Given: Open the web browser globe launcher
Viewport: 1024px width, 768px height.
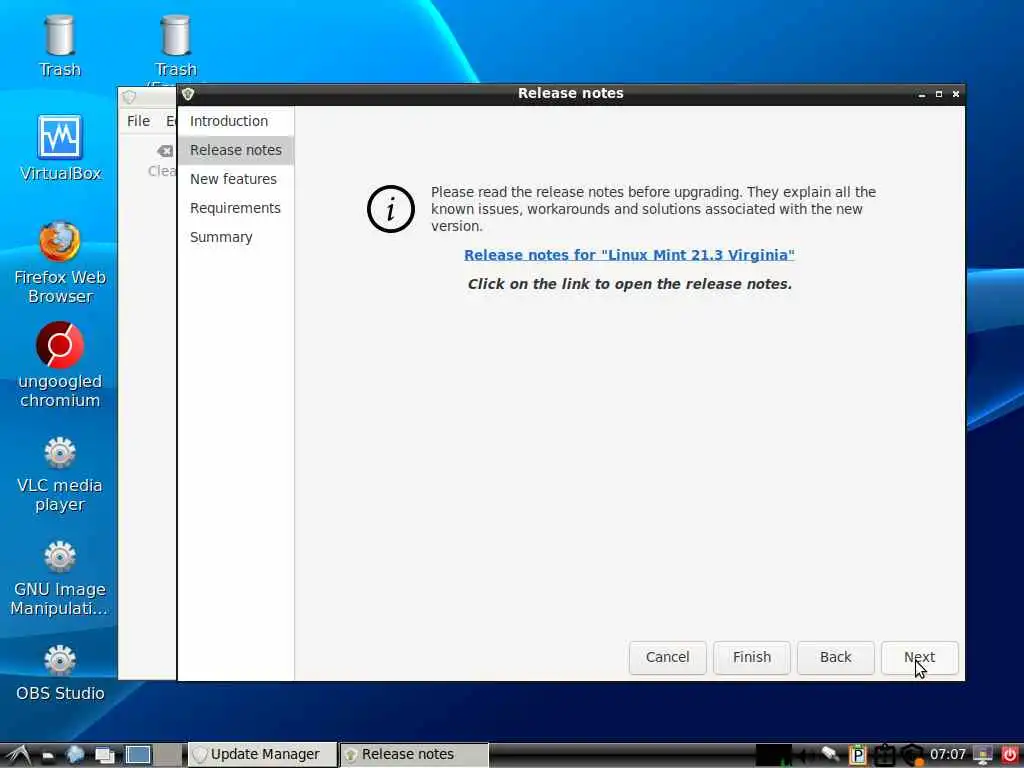Looking at the screenshot, I should 75,755.
